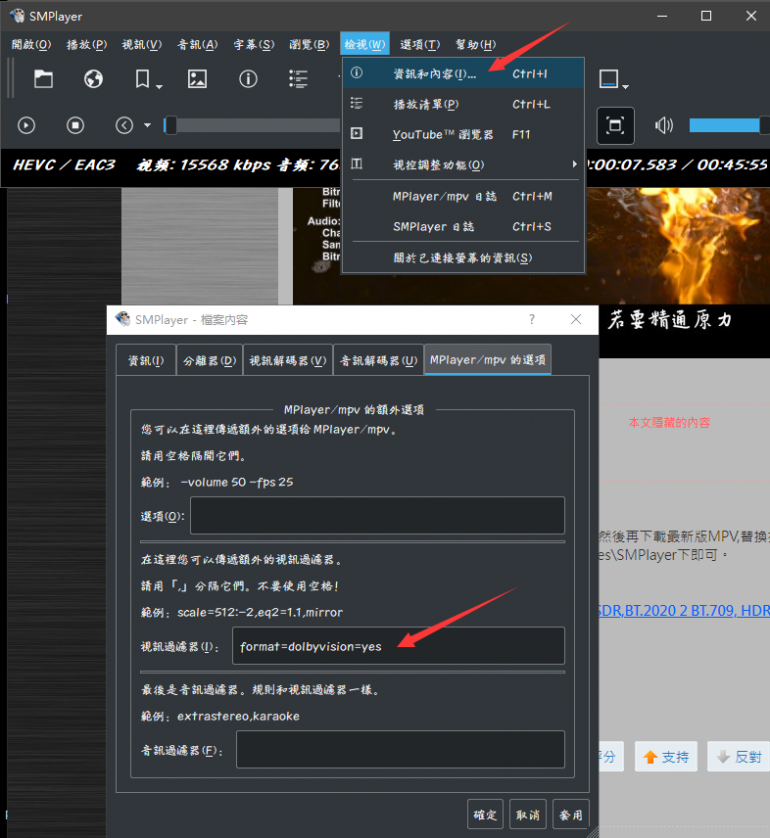Select YouTube 瀏覽器 menu entry
Viewport: 770px width, 838px height.
coord(463,134)
